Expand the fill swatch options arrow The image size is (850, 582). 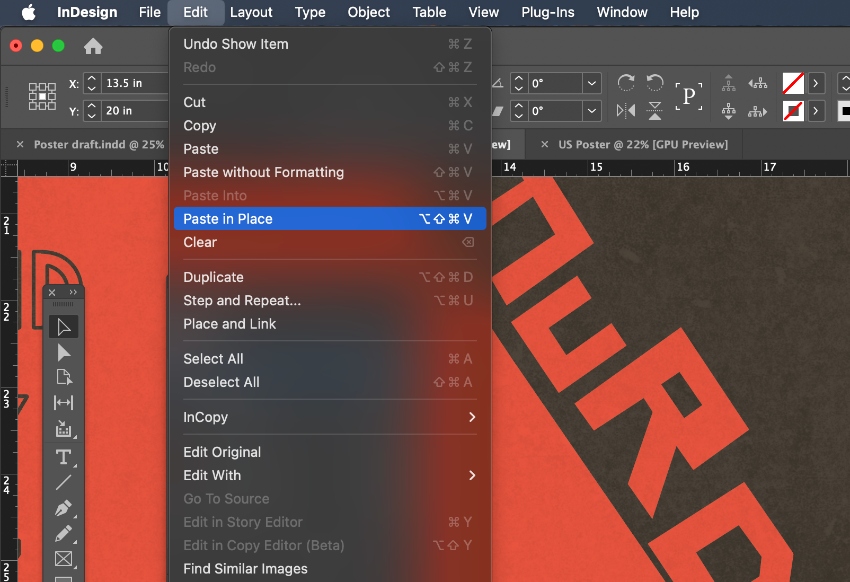click(x=815, y=83)
